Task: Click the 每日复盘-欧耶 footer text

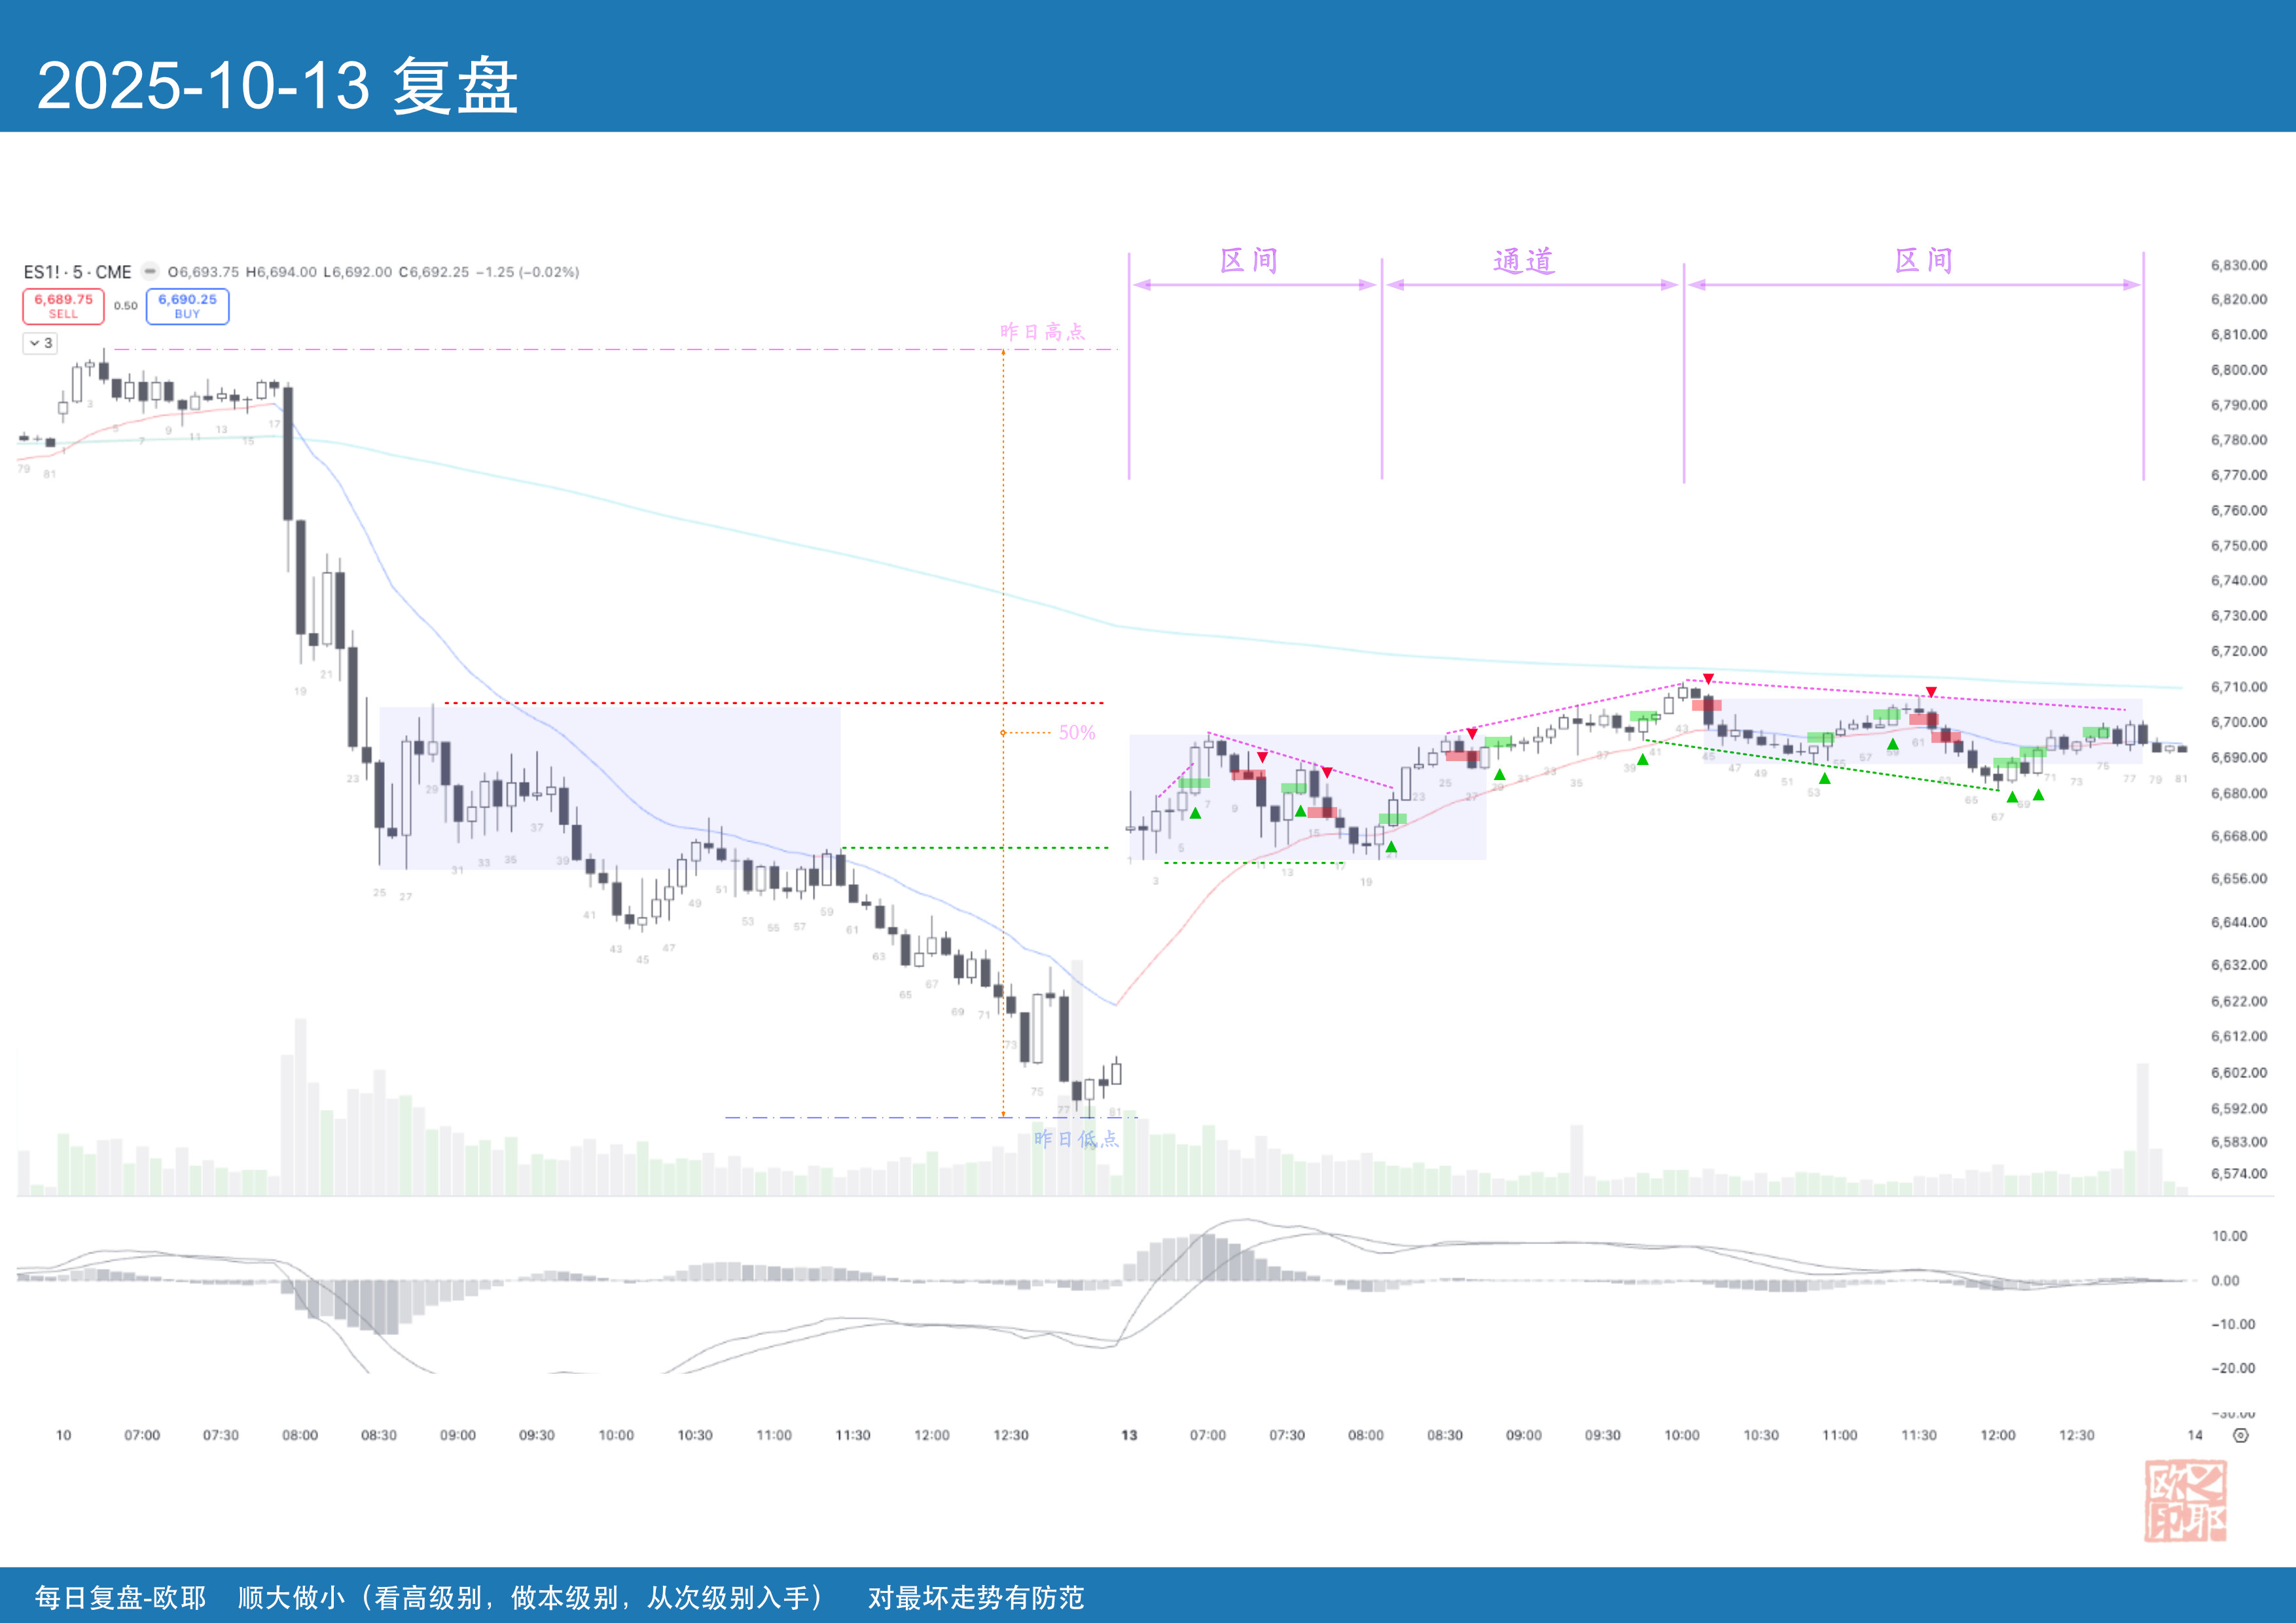Action: (x=120, y=1597)
